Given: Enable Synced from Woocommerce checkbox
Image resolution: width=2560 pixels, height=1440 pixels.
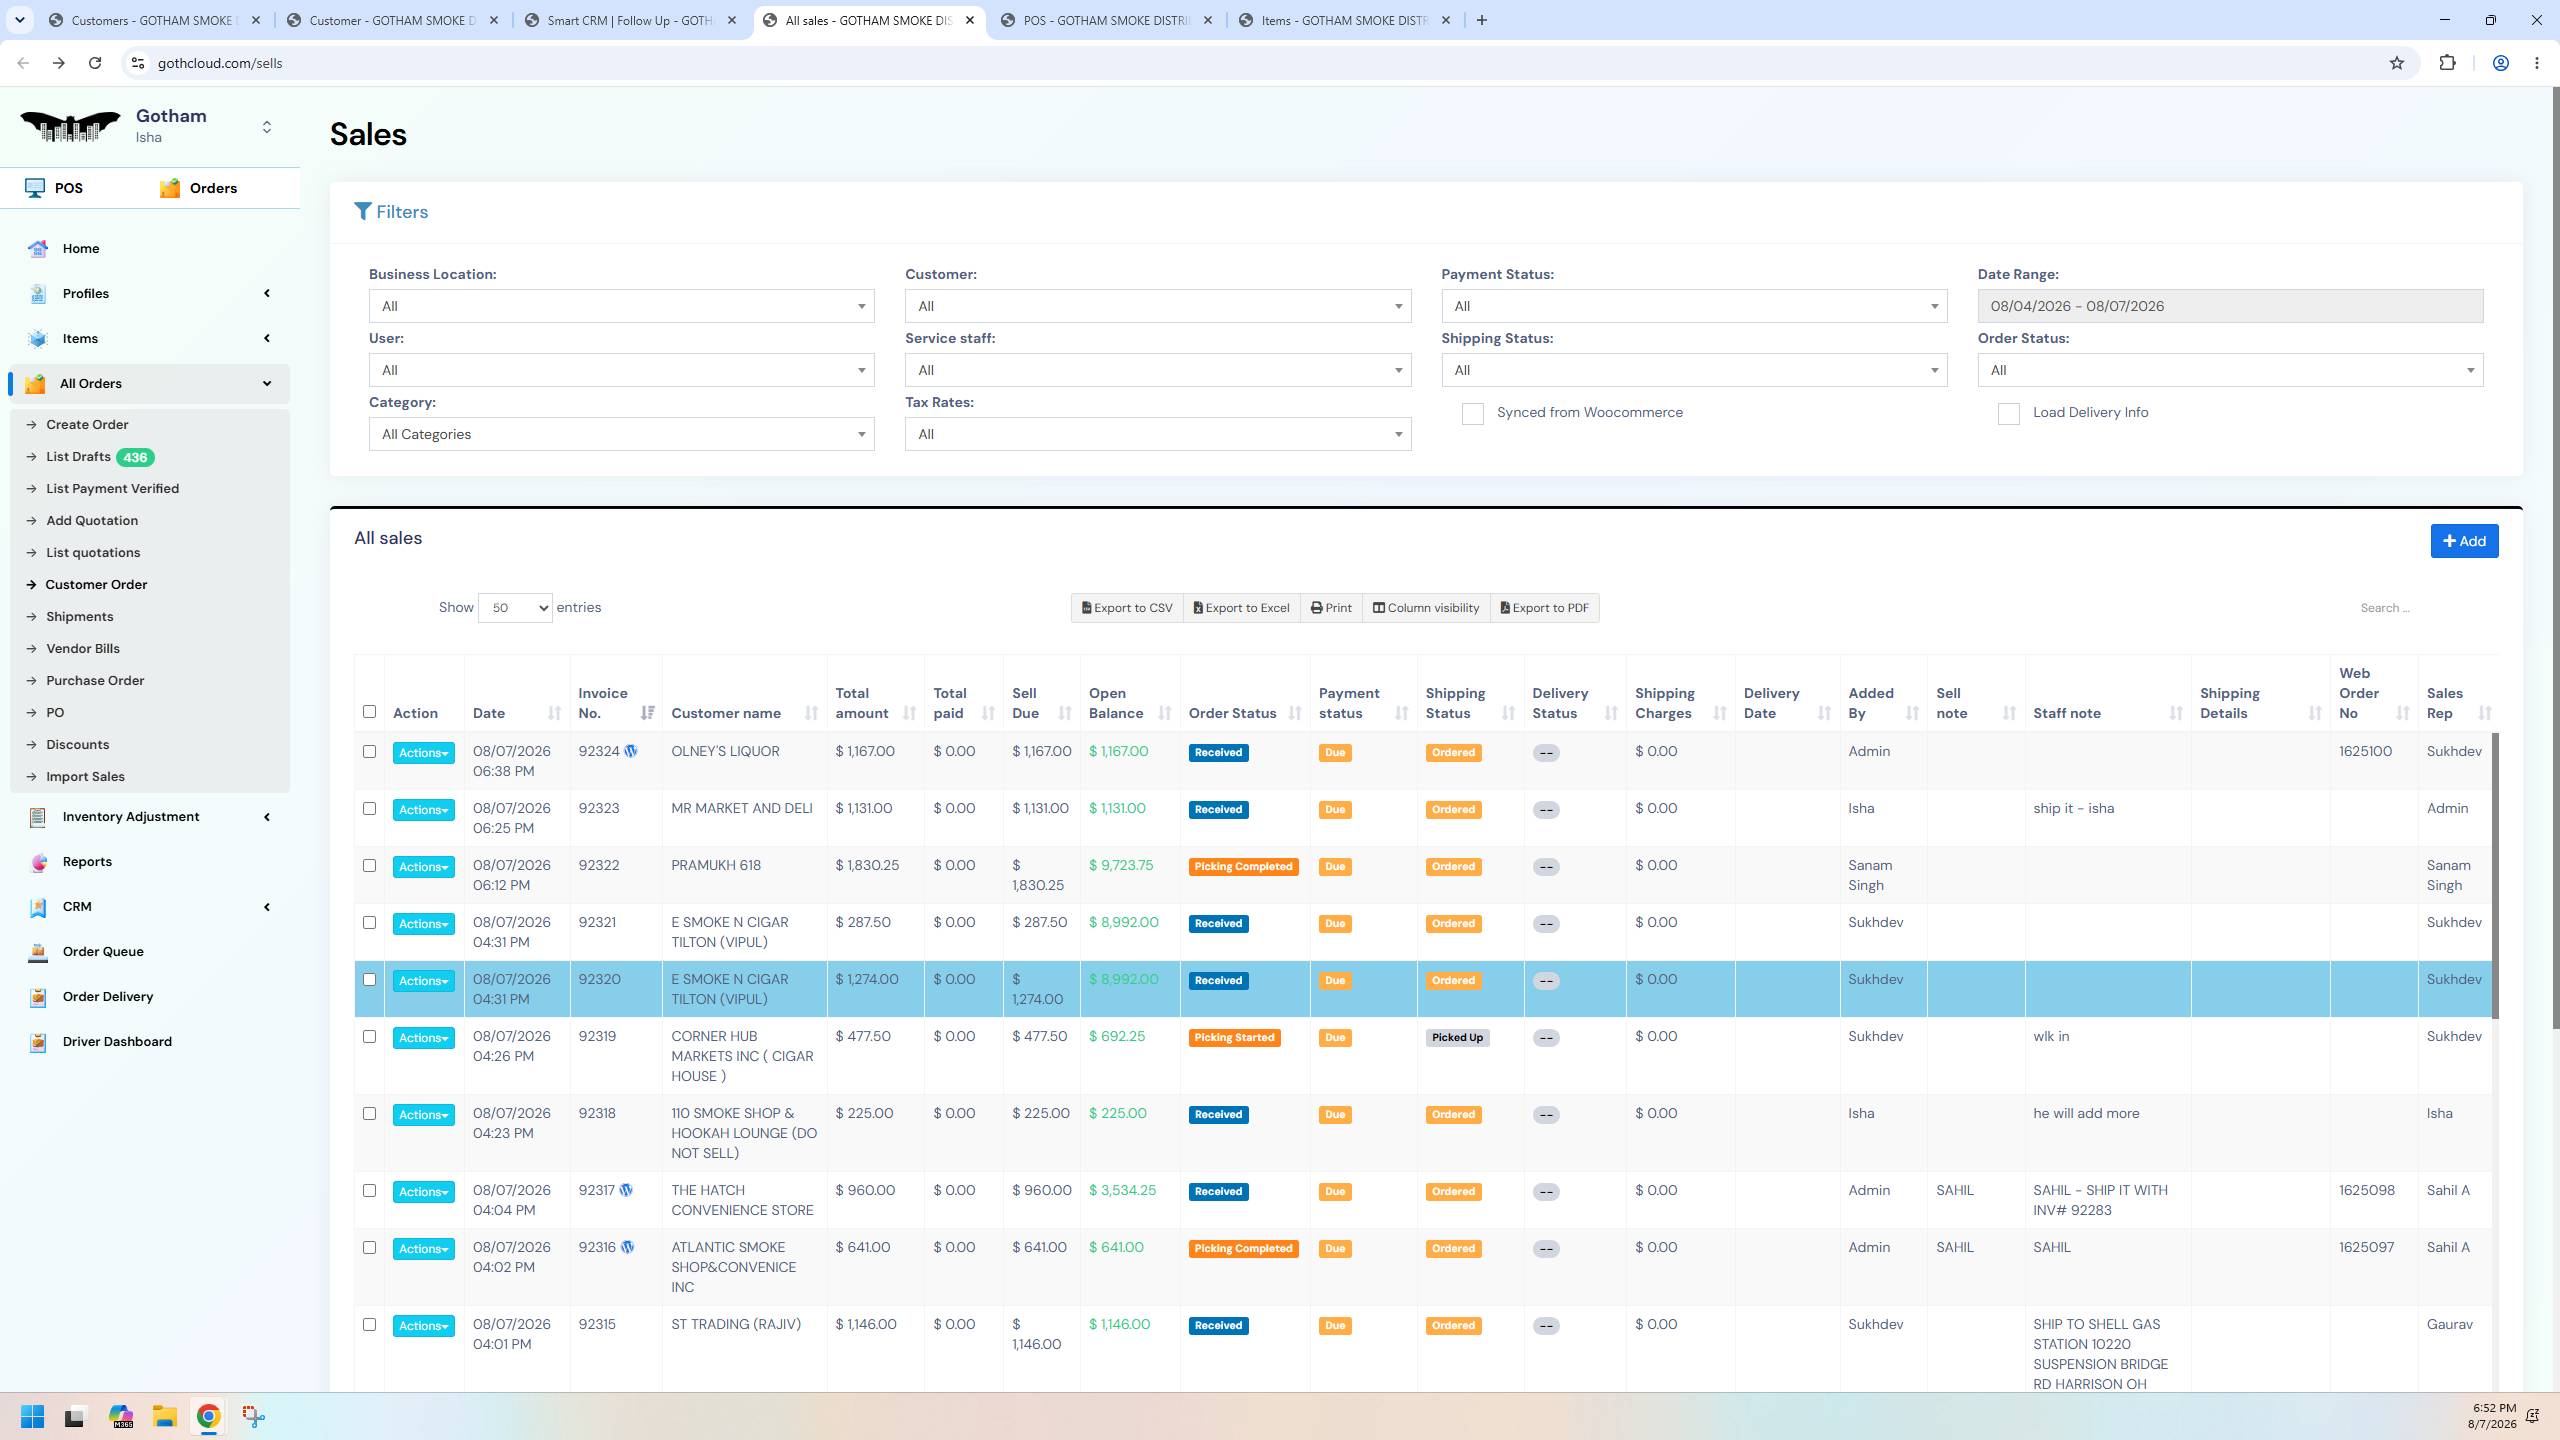Looking at the screenshot, I should point(1472,414).
